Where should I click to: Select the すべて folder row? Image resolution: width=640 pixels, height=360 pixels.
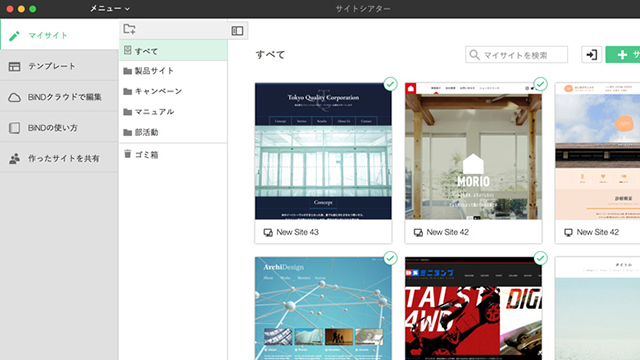coord(173,51)
